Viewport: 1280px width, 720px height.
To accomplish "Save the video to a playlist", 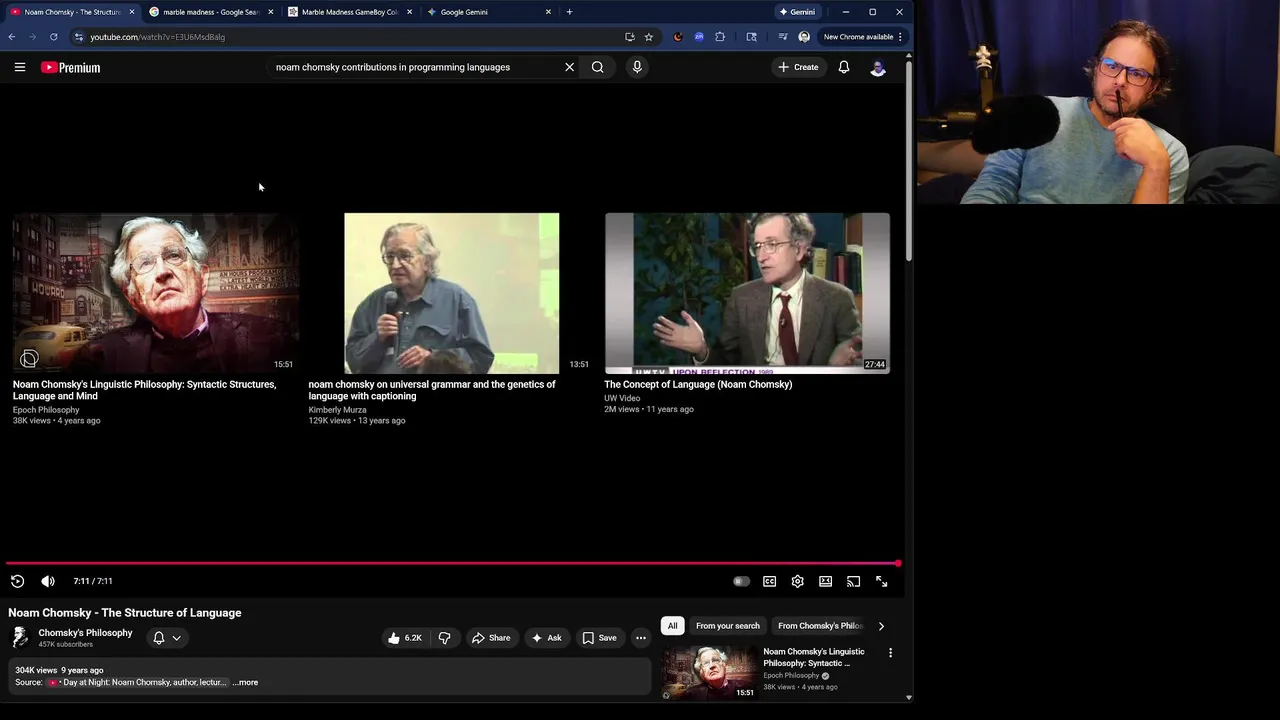I will [599, 638].
